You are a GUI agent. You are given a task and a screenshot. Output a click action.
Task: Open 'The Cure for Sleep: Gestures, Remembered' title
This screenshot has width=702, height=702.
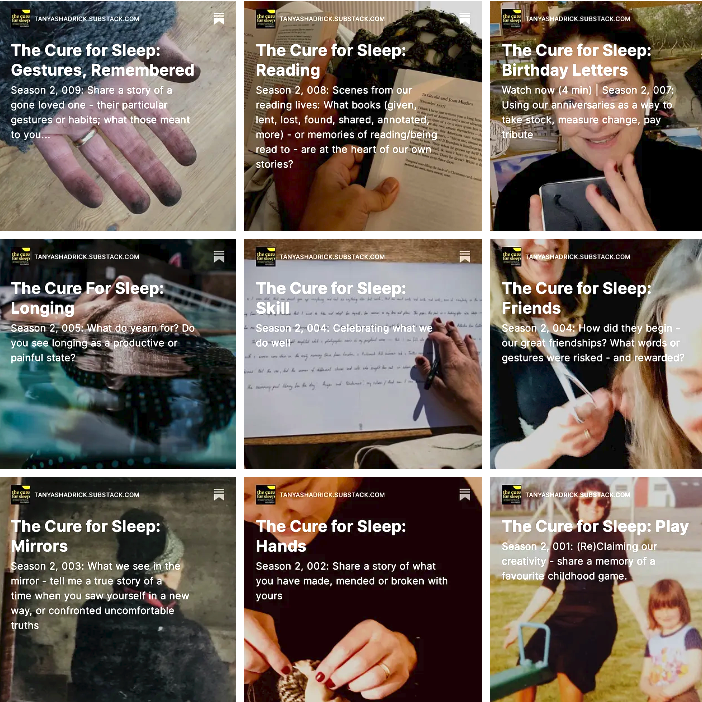click(103, 60)
